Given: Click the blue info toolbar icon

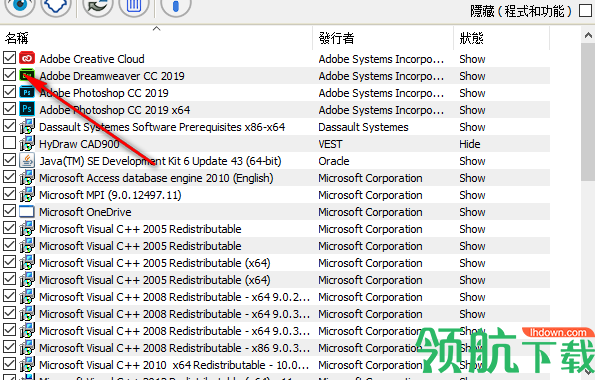Looking at the screenshot, I should 175,5.
